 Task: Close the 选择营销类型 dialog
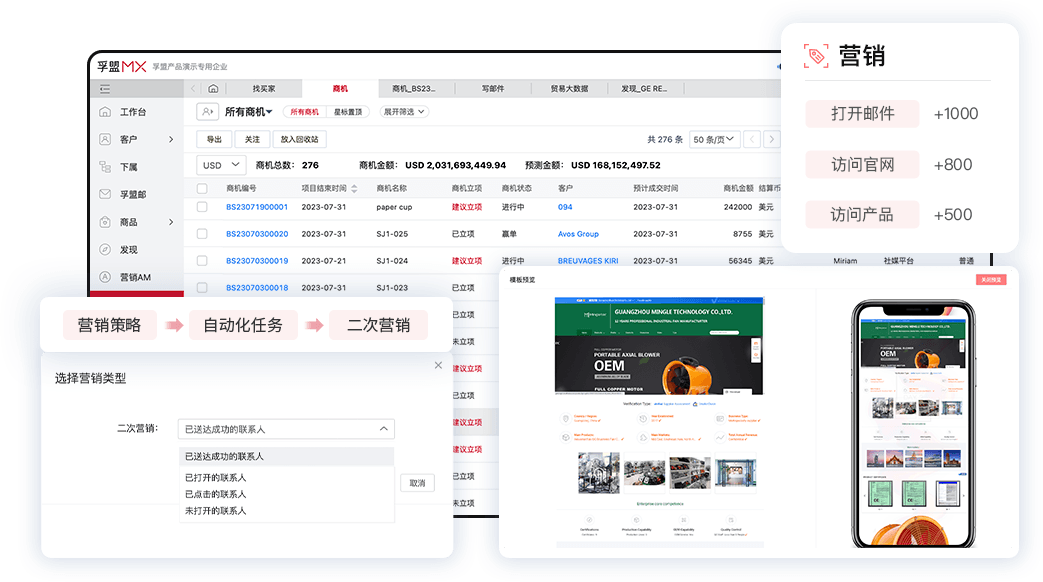pyautogui.click(x=438, y=366)
